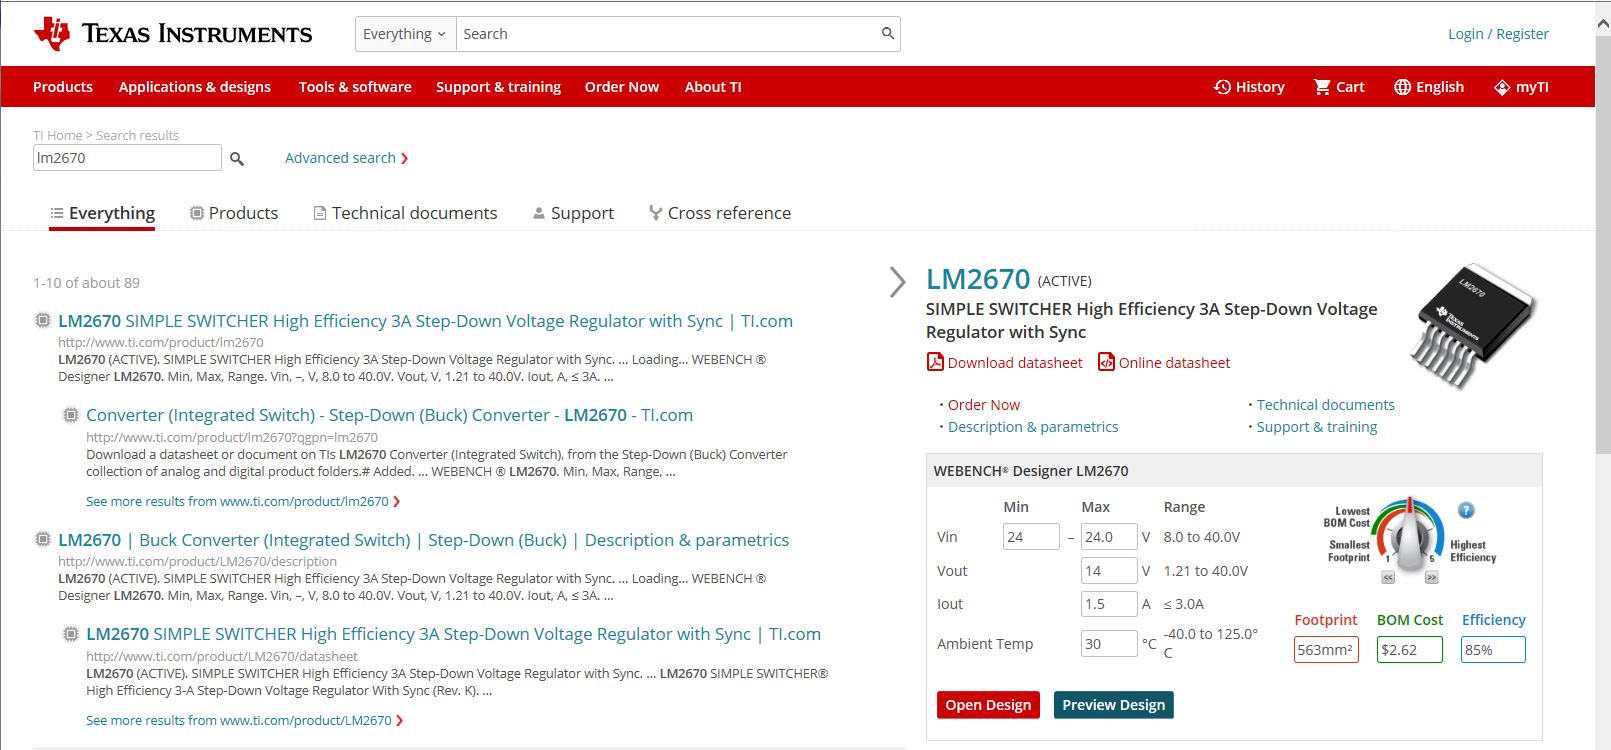This screenshot has width=1611, height=750.
Task: Click the chip icon beside the first LM2670 result
Action: [x=43, y=321]
